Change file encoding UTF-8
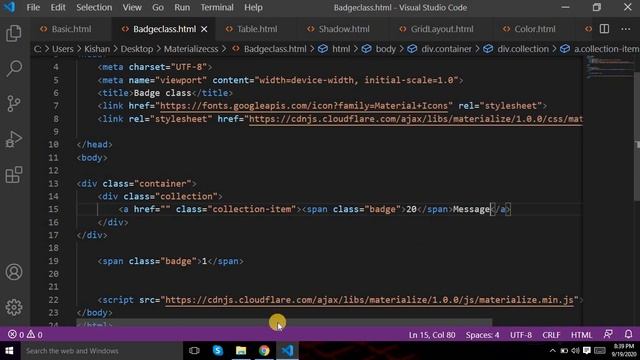 point(521,335)
